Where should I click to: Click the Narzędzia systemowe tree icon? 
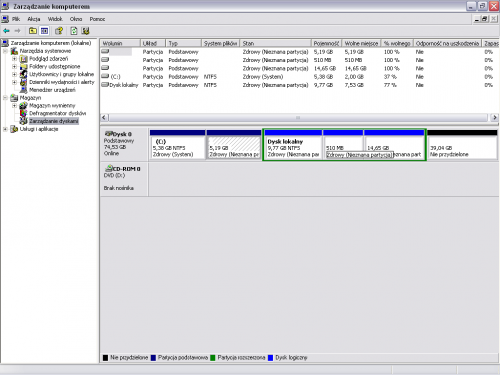click(x=14, y=51)
